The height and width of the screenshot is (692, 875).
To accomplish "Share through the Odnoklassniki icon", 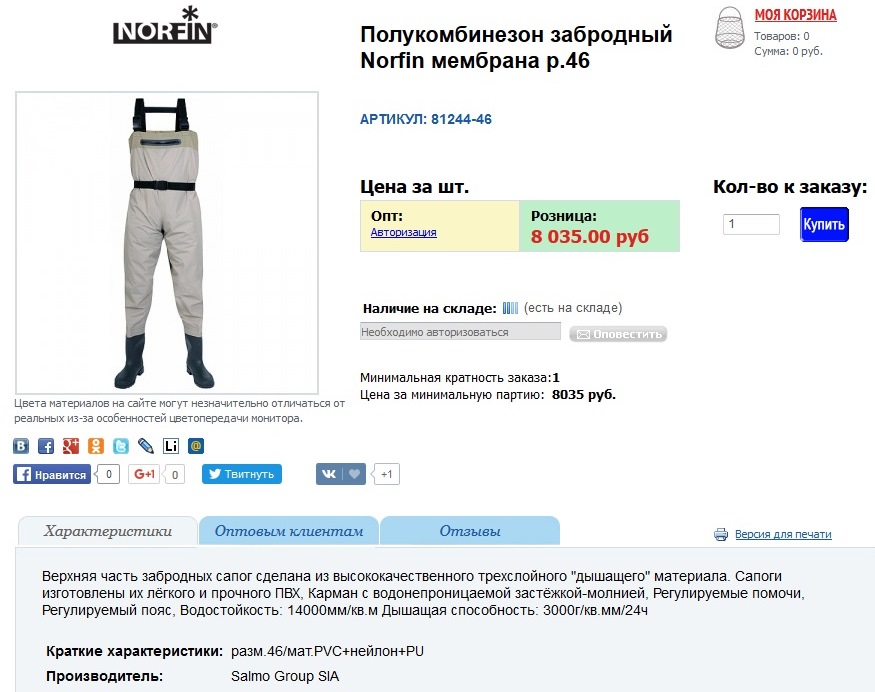I will coord(96,446).
